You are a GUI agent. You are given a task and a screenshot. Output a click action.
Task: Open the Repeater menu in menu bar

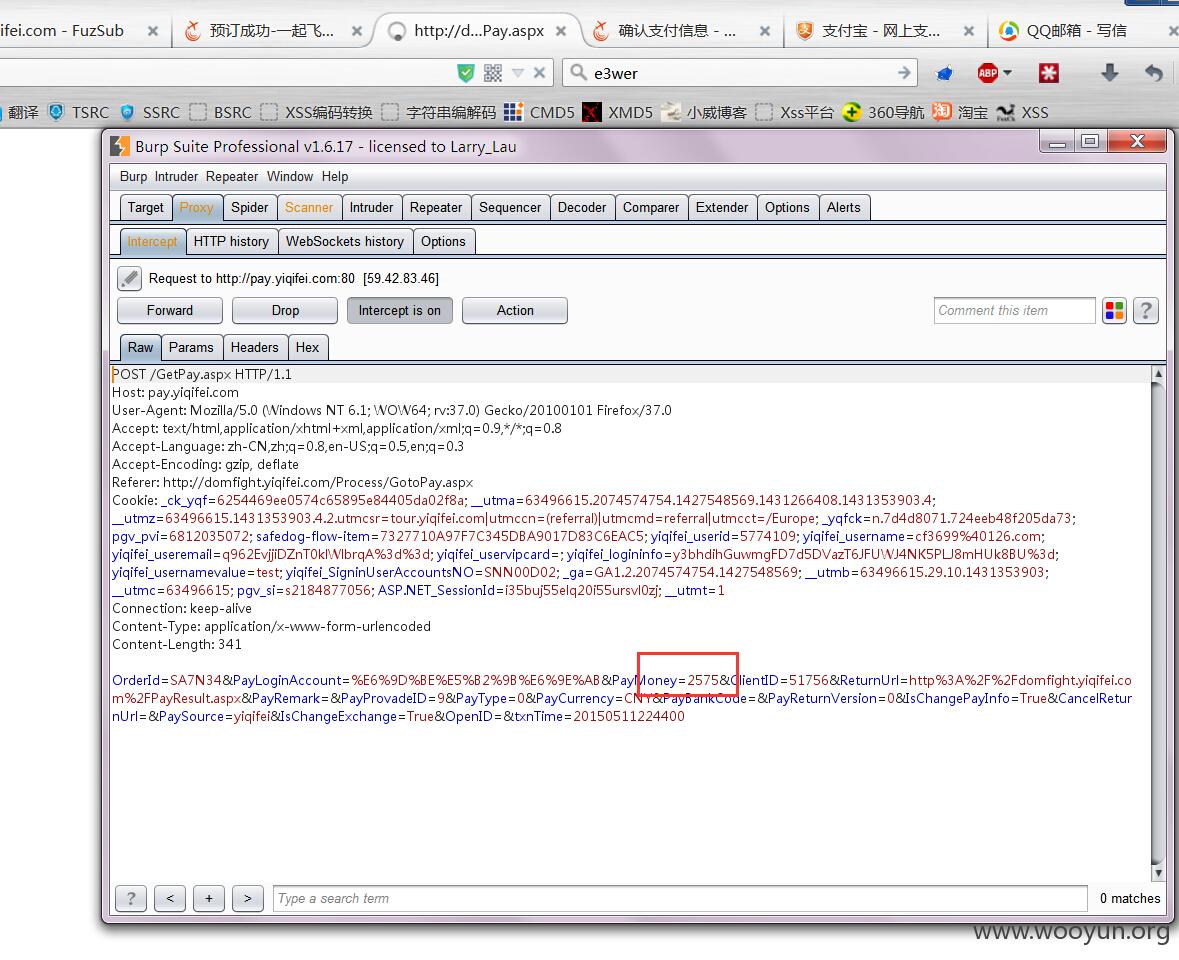point(232,177)
